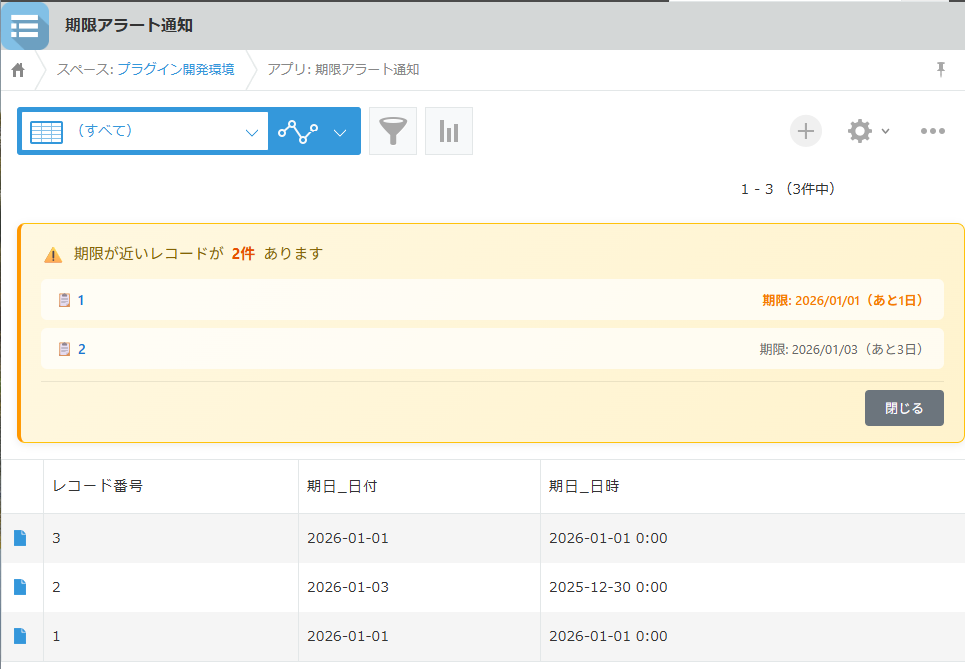
Task: Open record 1 detail icon in table
Action: (x=20, y=636)
